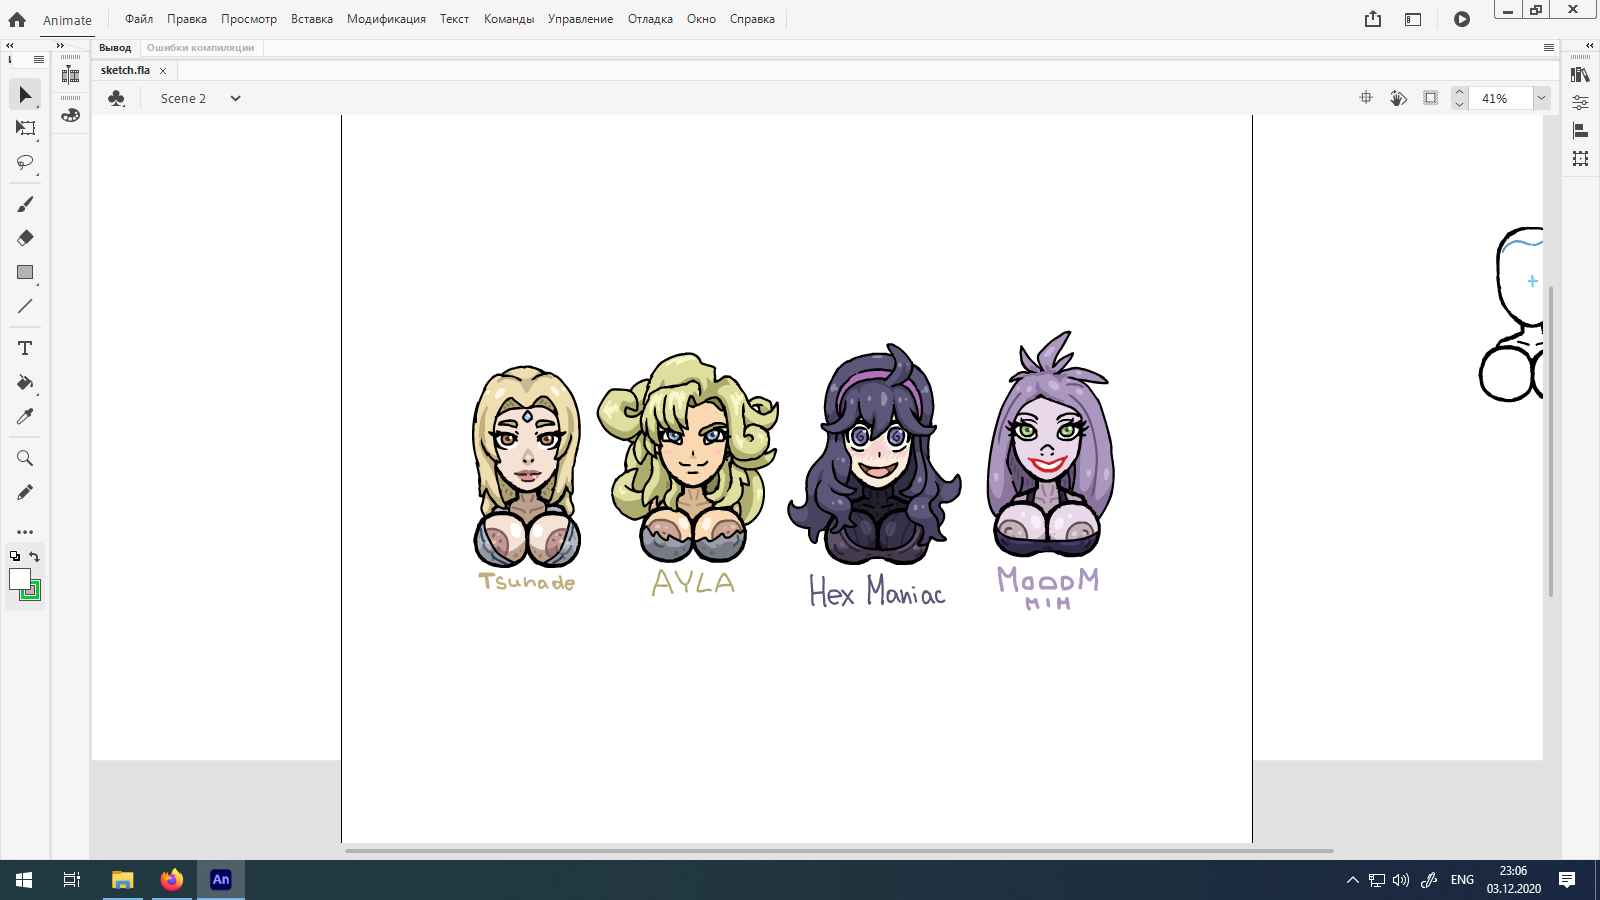This screenshot has height=900, width=1600.
Task: Open the Справка menu
Action: tap(752, 19)
